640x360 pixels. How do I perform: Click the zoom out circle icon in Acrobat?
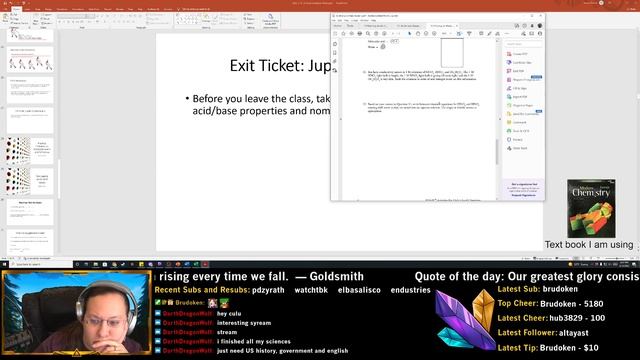426,33
